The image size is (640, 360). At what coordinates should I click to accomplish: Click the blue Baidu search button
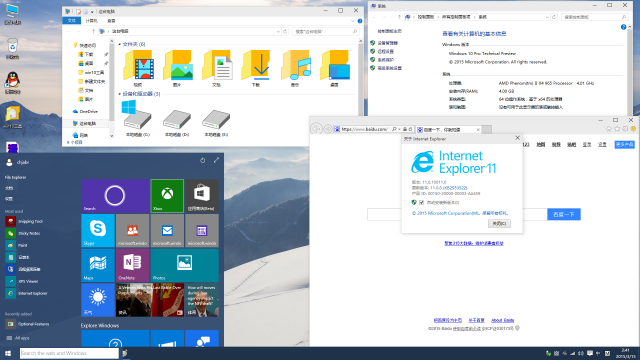click(564, 214)
